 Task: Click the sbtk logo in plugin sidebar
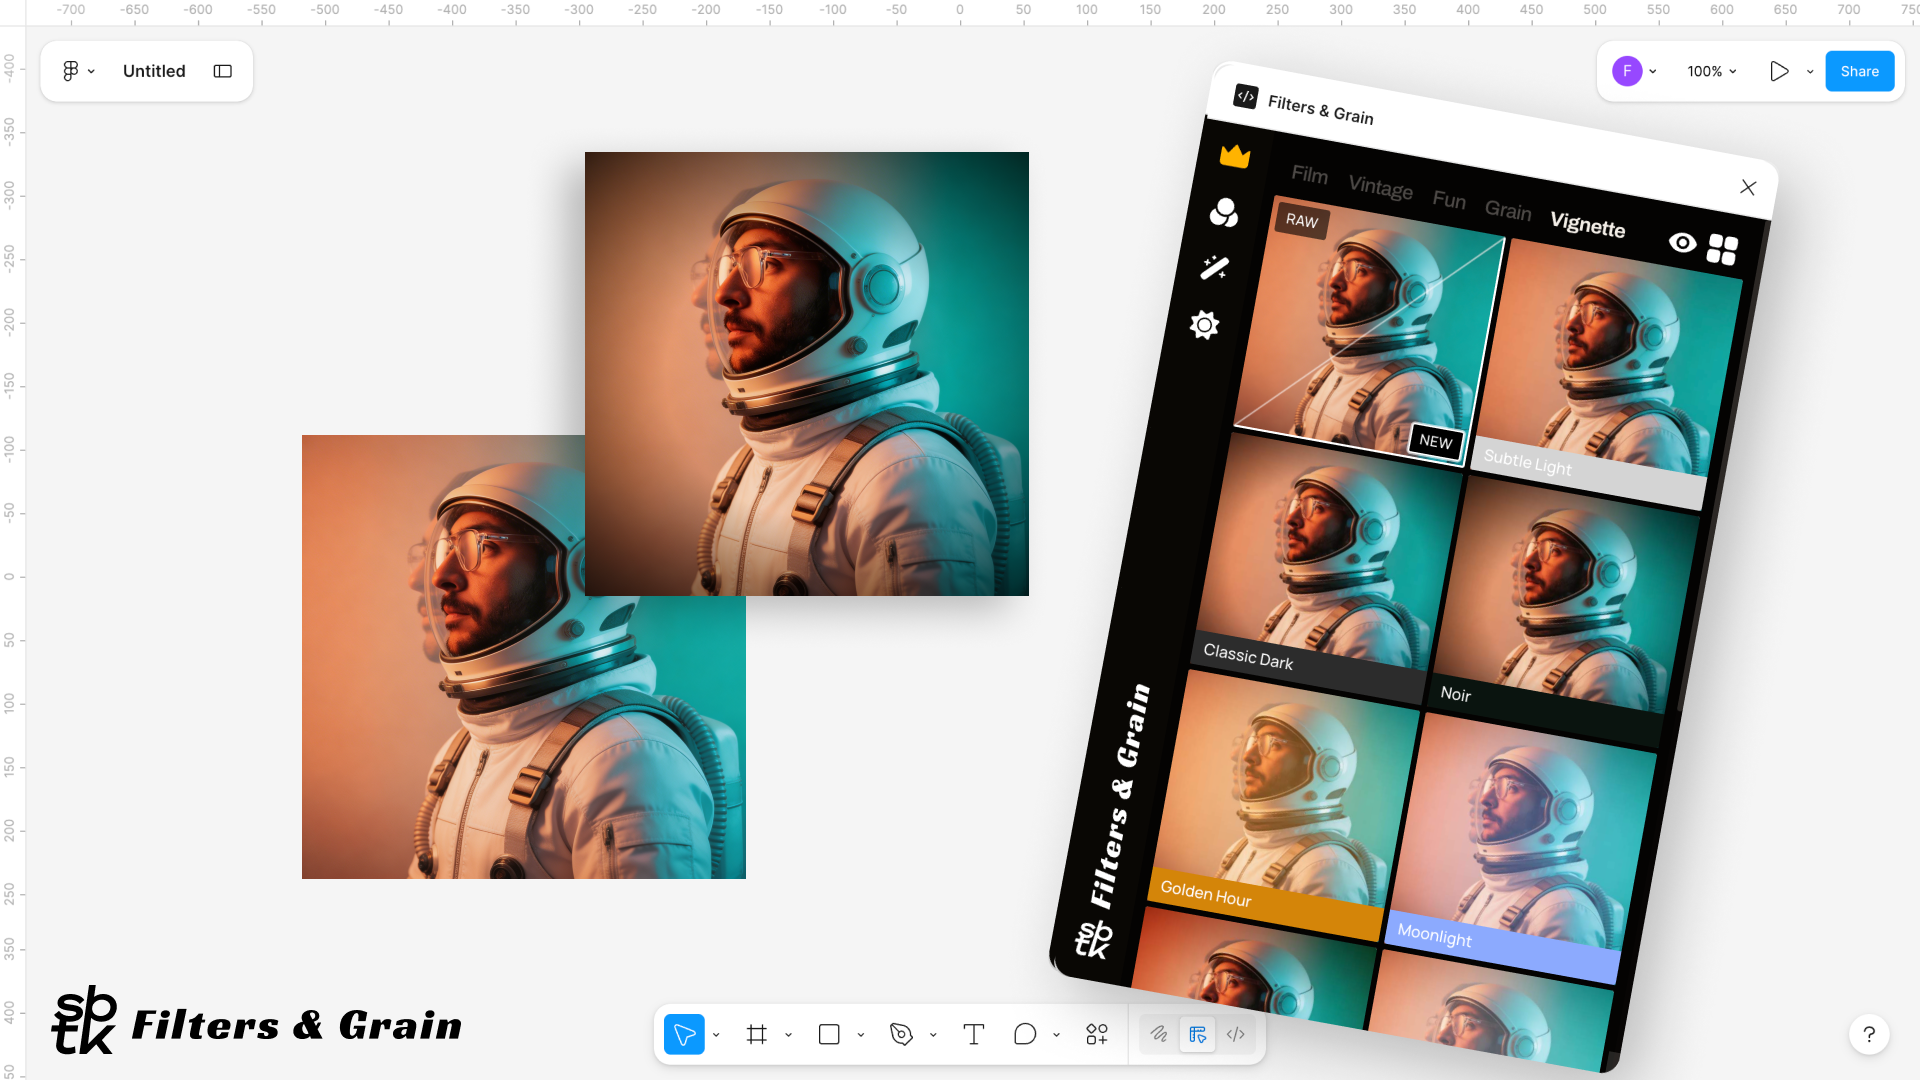coord(1093,939)
